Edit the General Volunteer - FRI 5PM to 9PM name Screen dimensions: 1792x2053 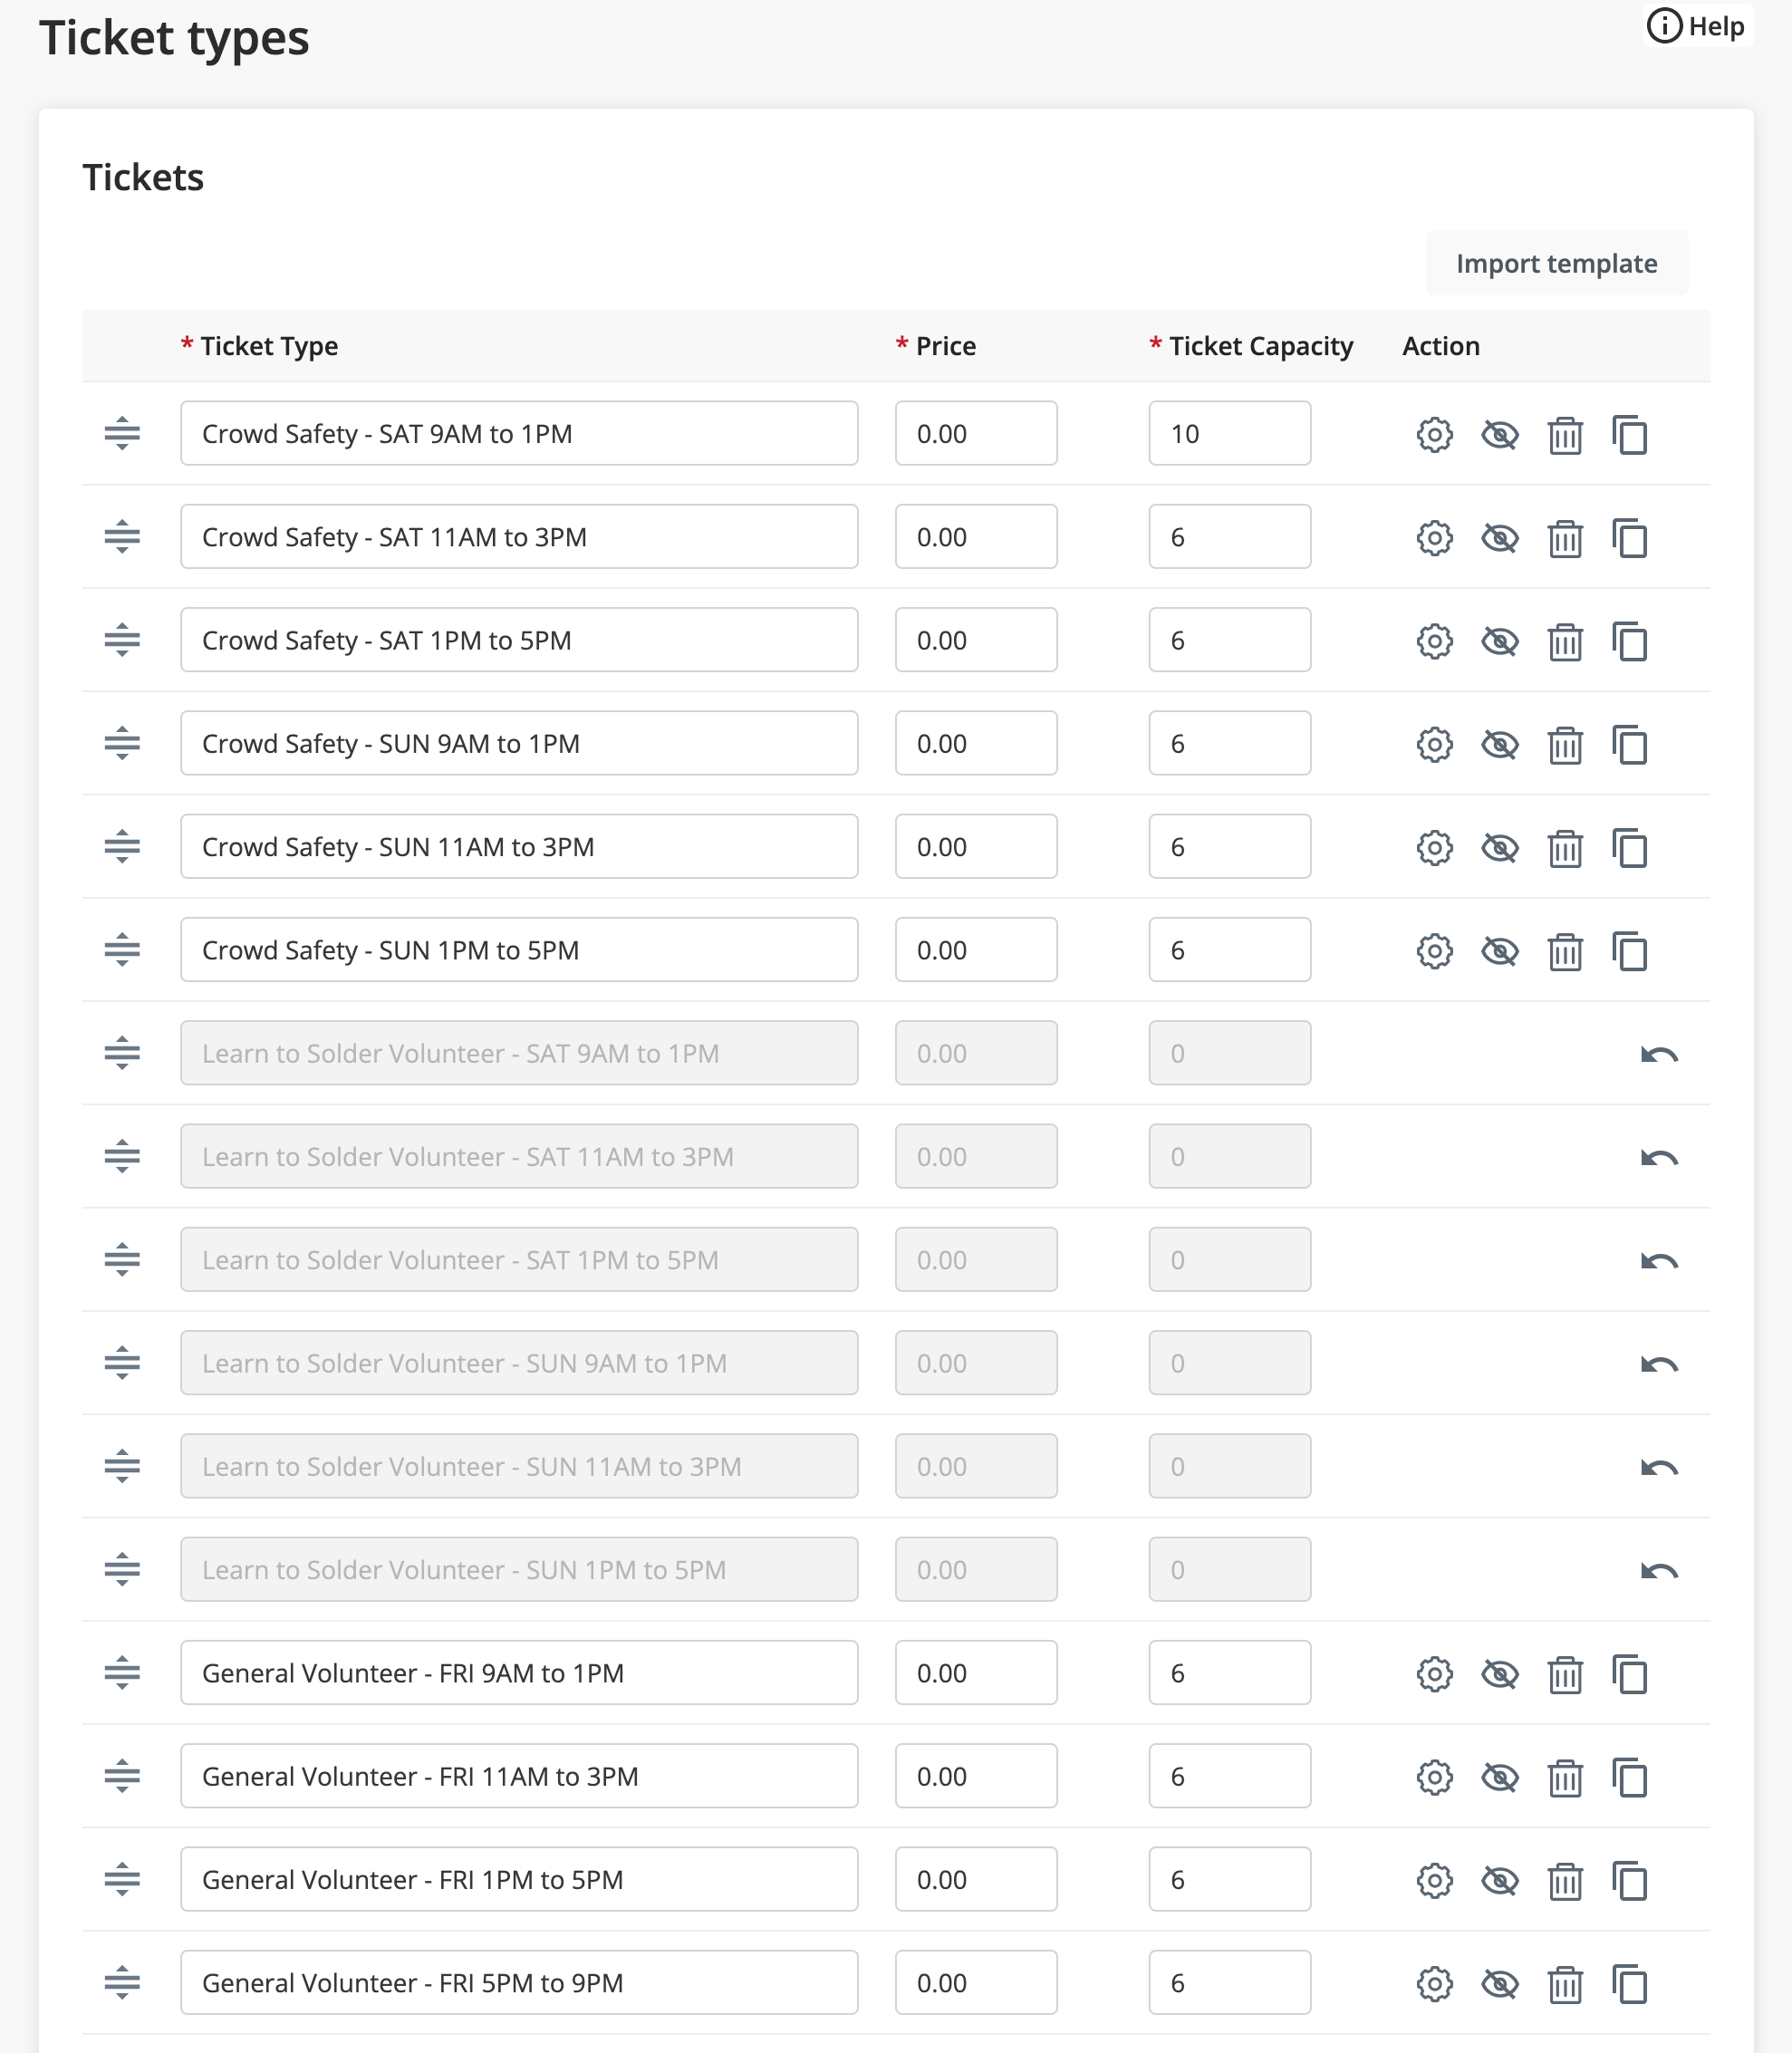(x=519, y=1982)
